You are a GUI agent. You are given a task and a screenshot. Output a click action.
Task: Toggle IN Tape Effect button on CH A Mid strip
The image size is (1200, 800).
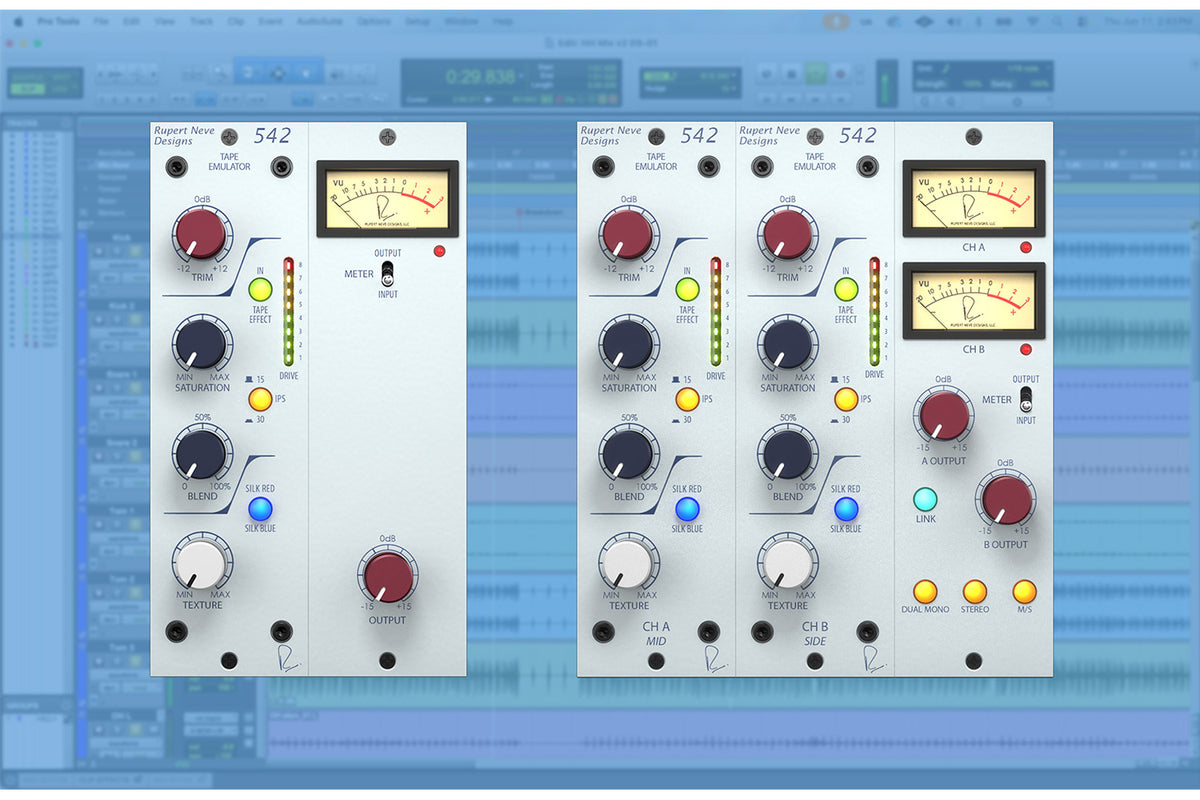(x=687, y=290)
